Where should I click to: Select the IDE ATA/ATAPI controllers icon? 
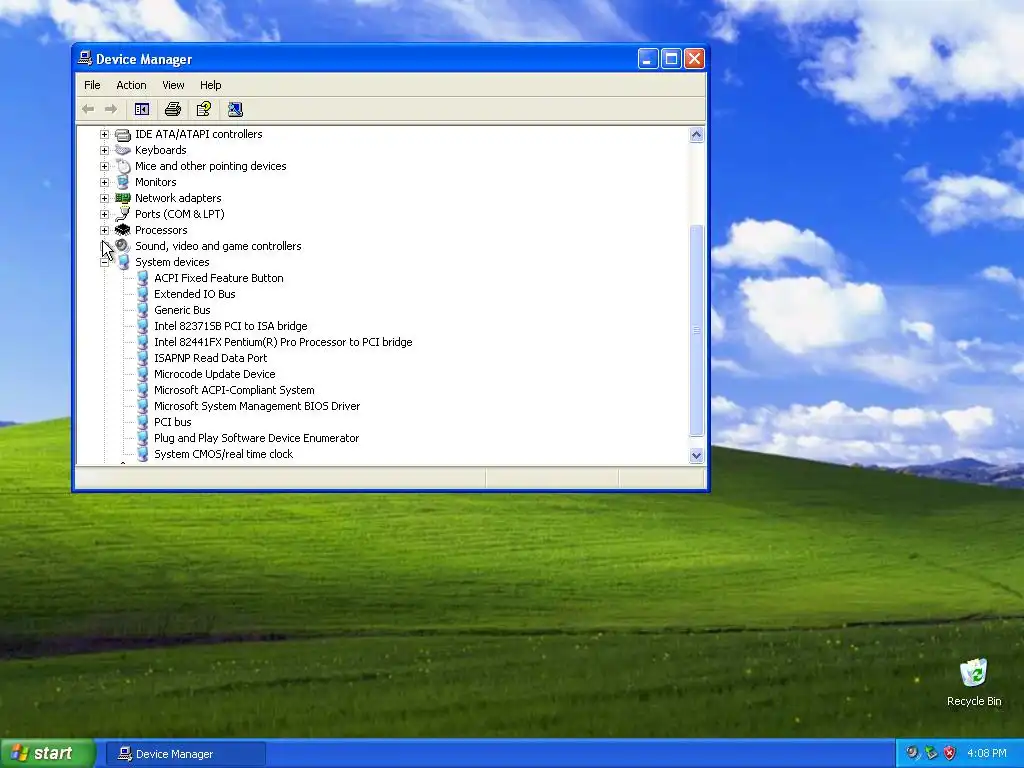pyautogui.click(x=123, y=135)
